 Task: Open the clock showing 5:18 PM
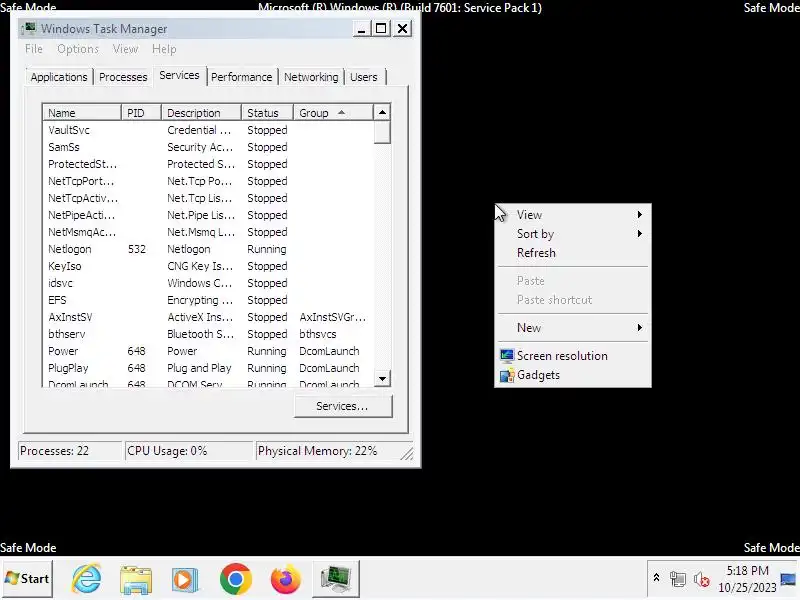(x=747, y=570)
